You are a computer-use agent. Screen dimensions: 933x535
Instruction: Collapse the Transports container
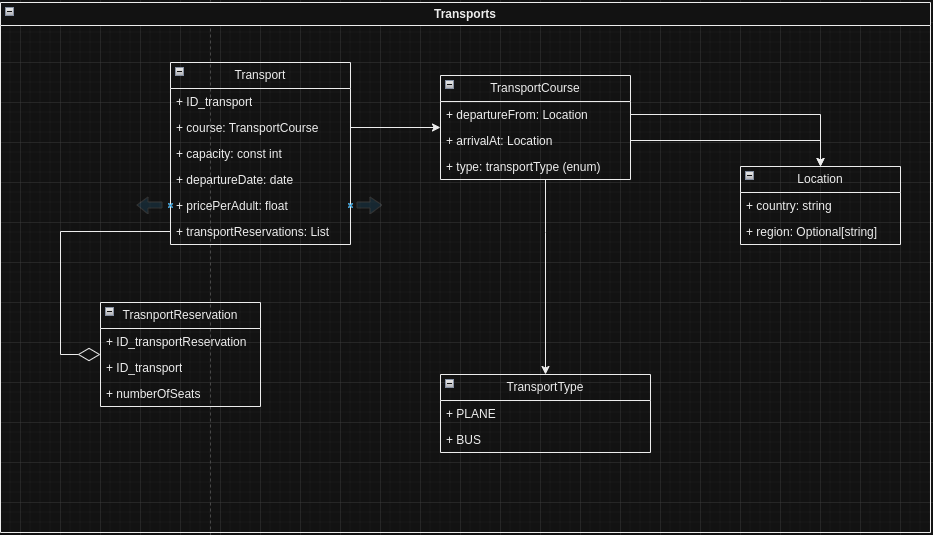[10, 11]
